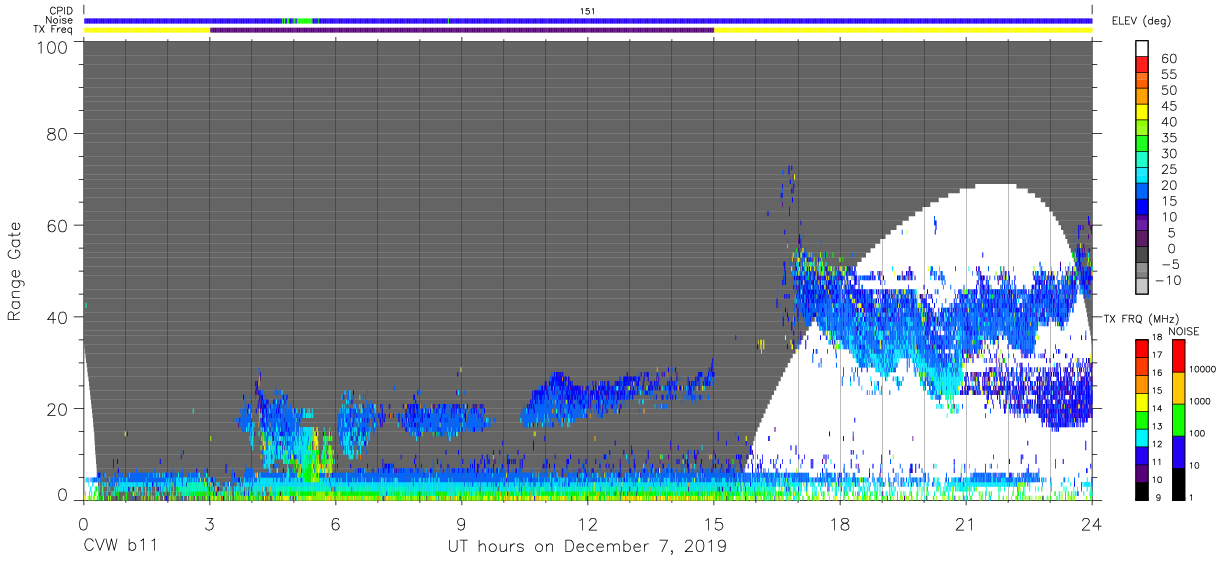This screenshot has height=567, width=1228.
Task: Click the 45 label on elevation colorbar
Action: (1168, 106)
